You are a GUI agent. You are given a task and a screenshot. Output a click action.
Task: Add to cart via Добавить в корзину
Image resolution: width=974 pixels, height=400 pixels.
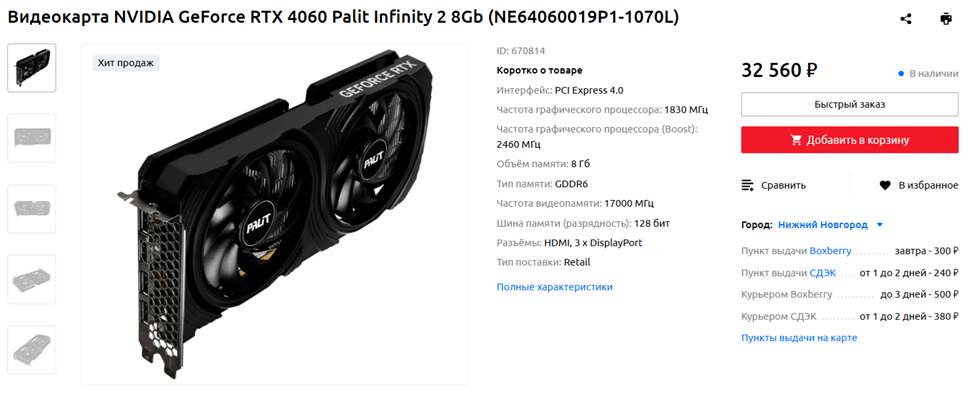(850, 140)
